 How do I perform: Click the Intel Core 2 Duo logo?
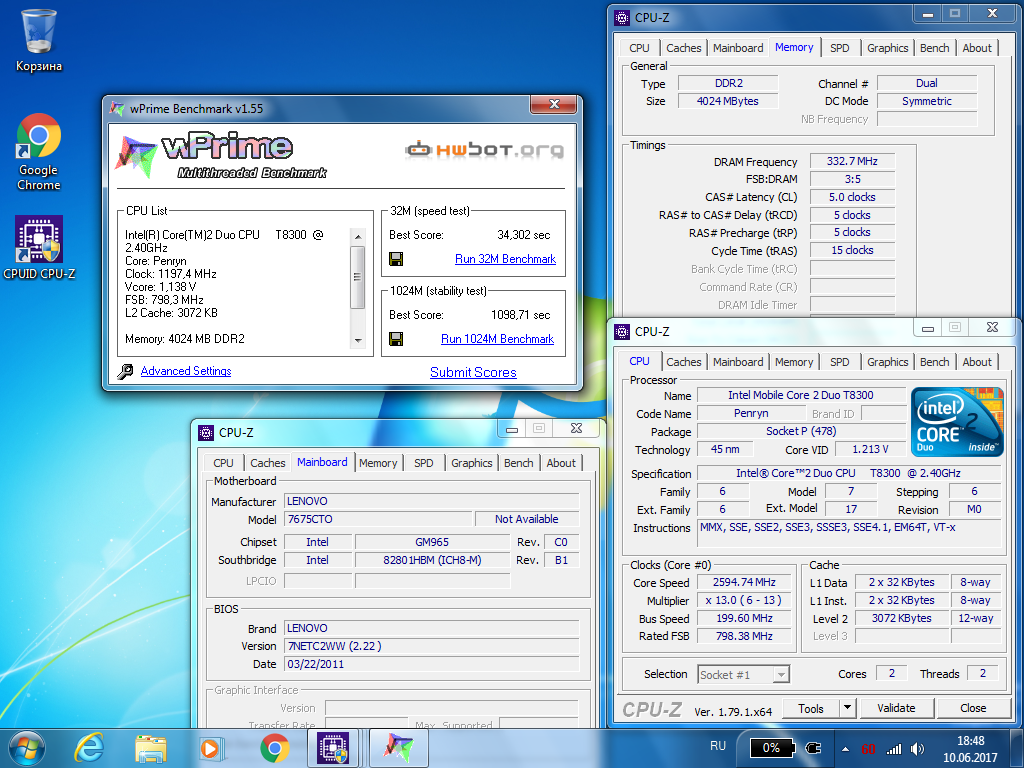[x=957, y=422]
